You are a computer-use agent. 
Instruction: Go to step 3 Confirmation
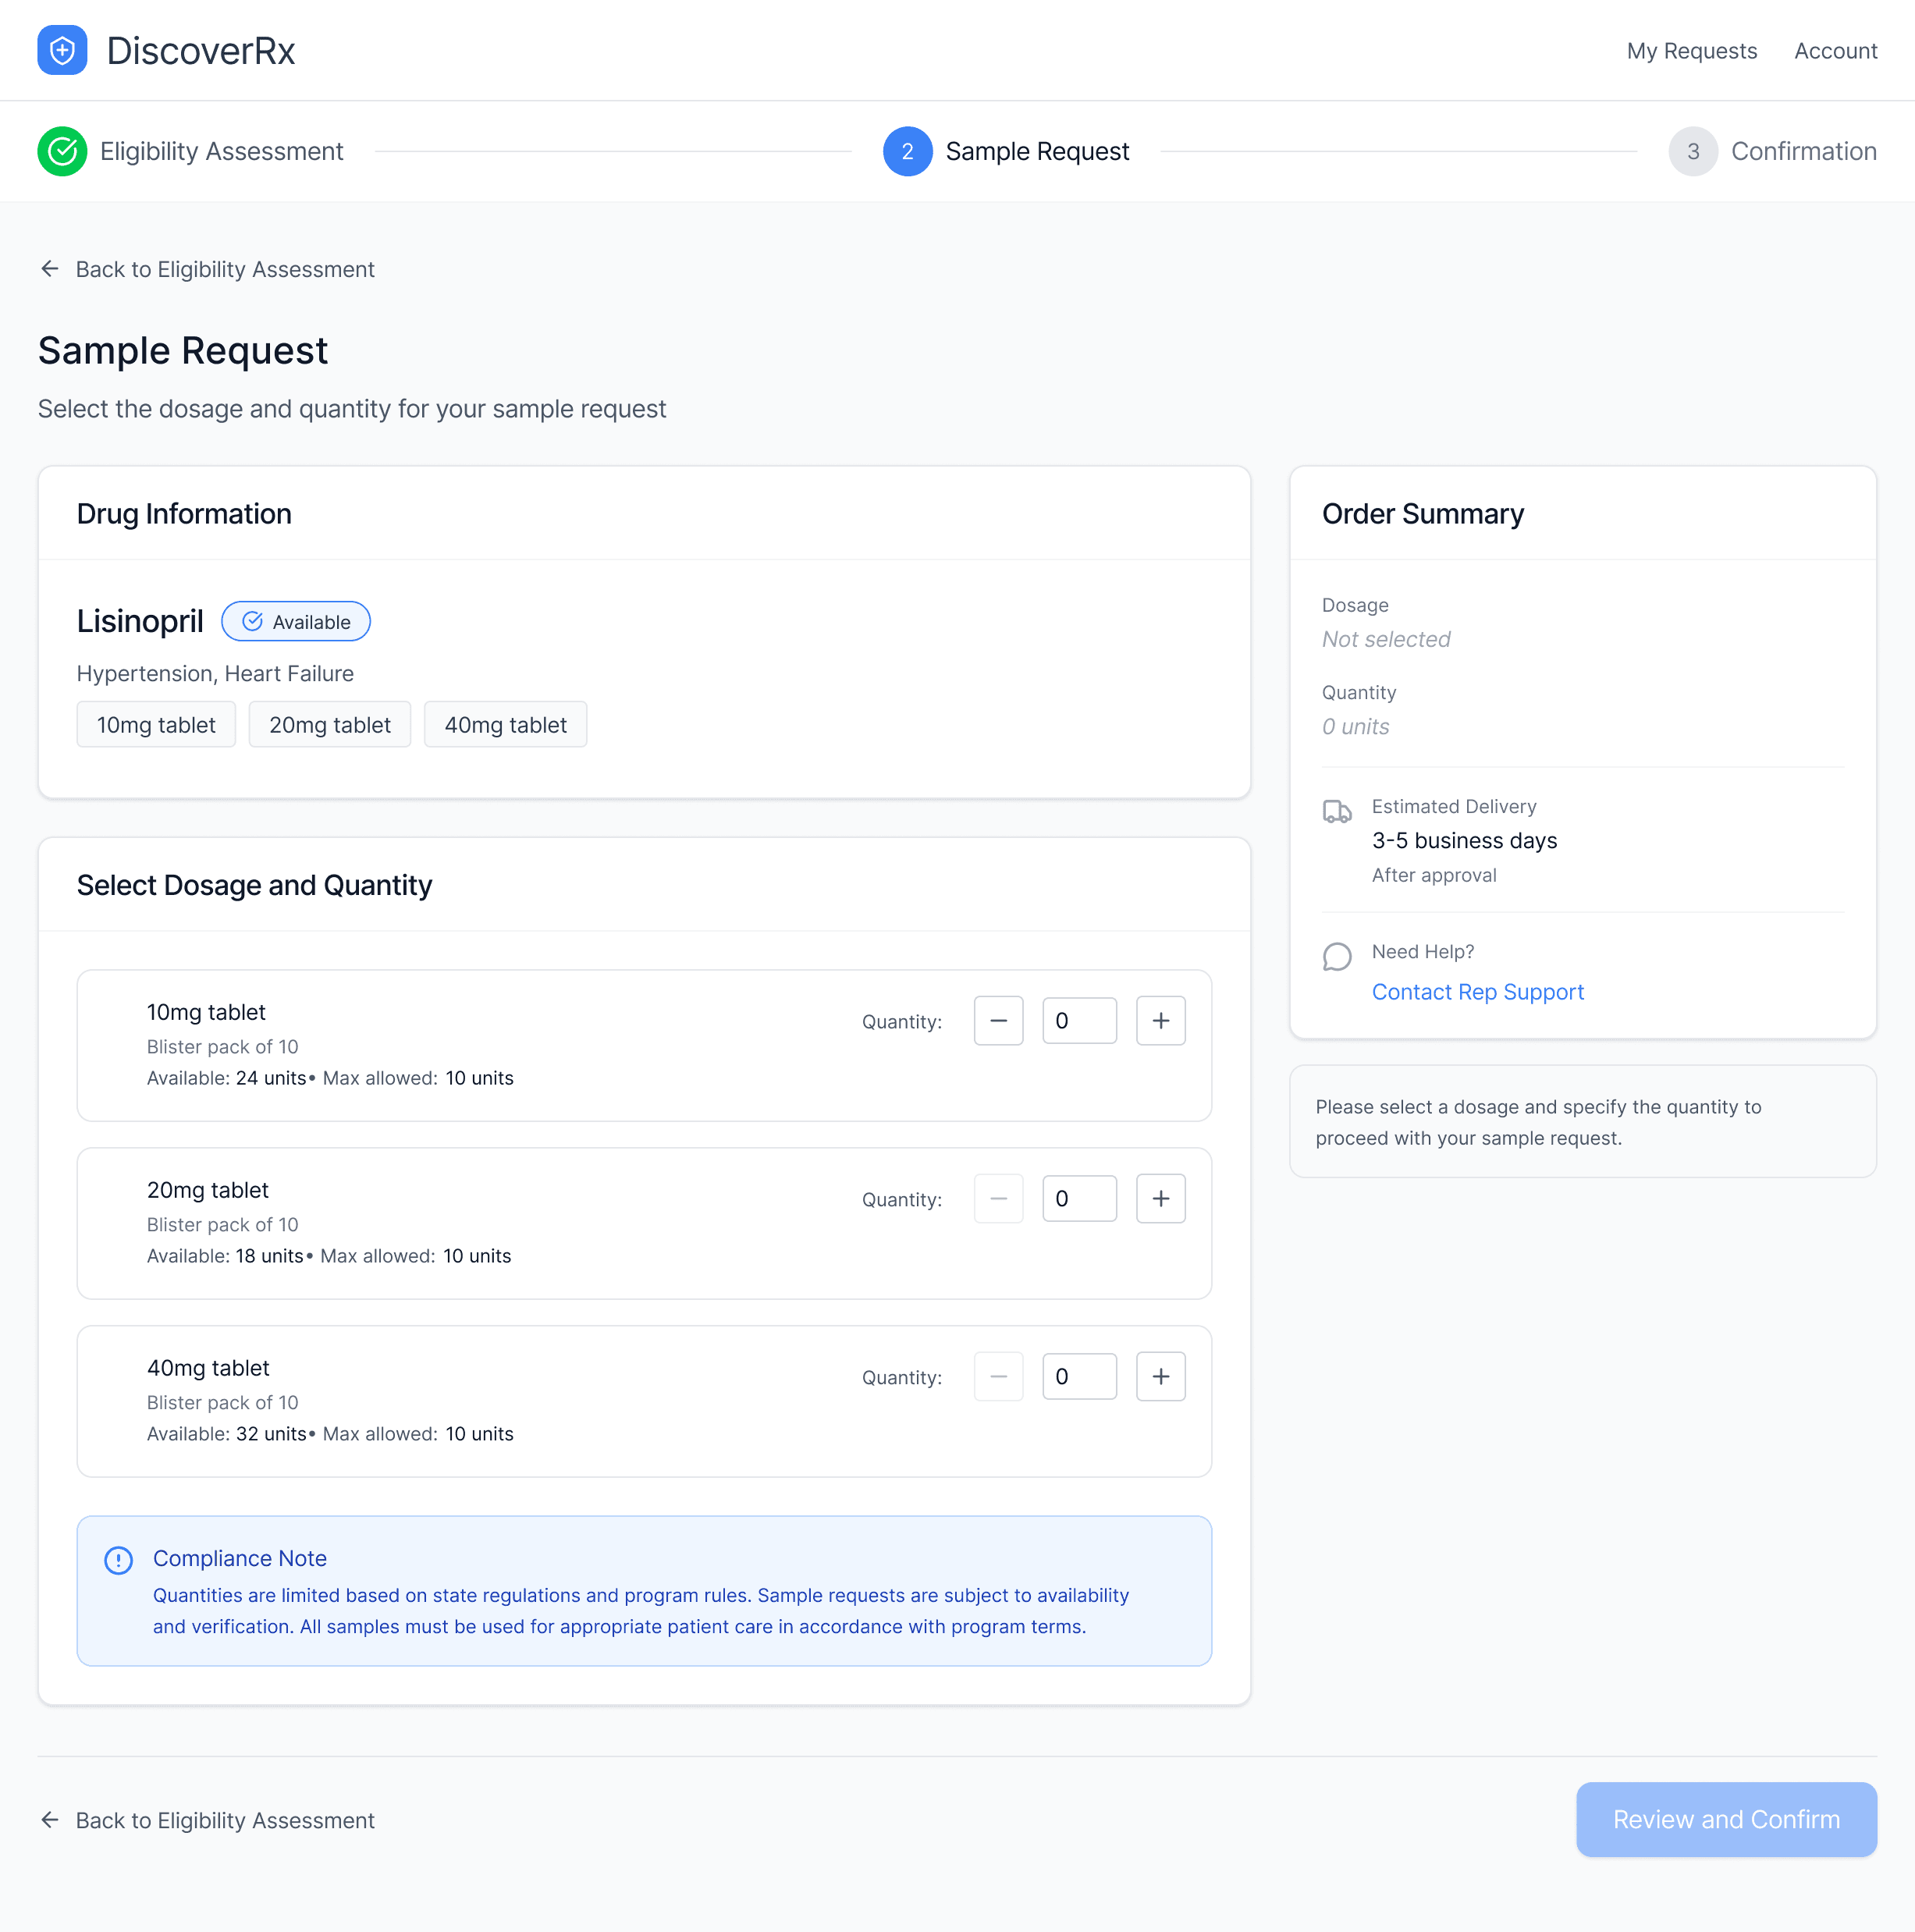[1771, 151]
